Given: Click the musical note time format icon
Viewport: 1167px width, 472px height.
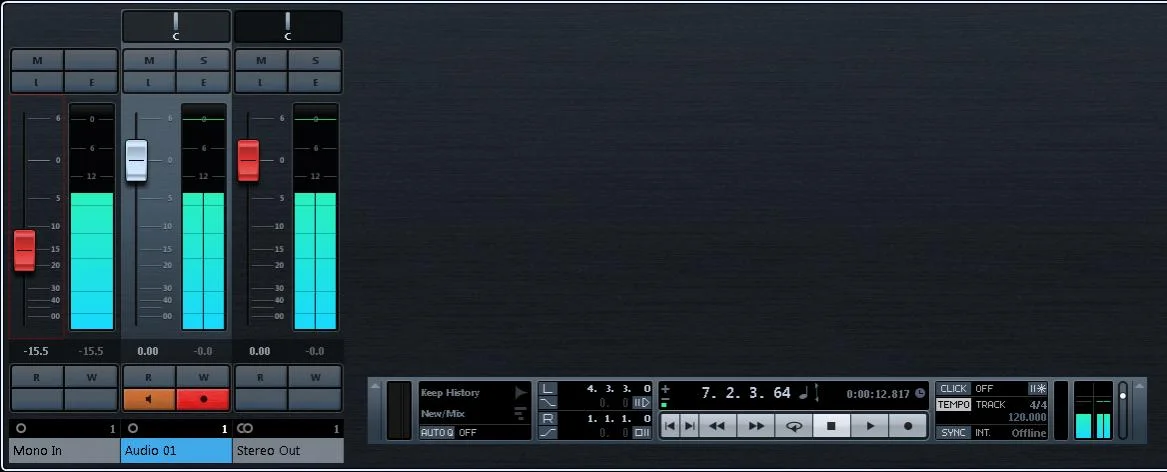Looking at the screenshot, I should 803,392.
